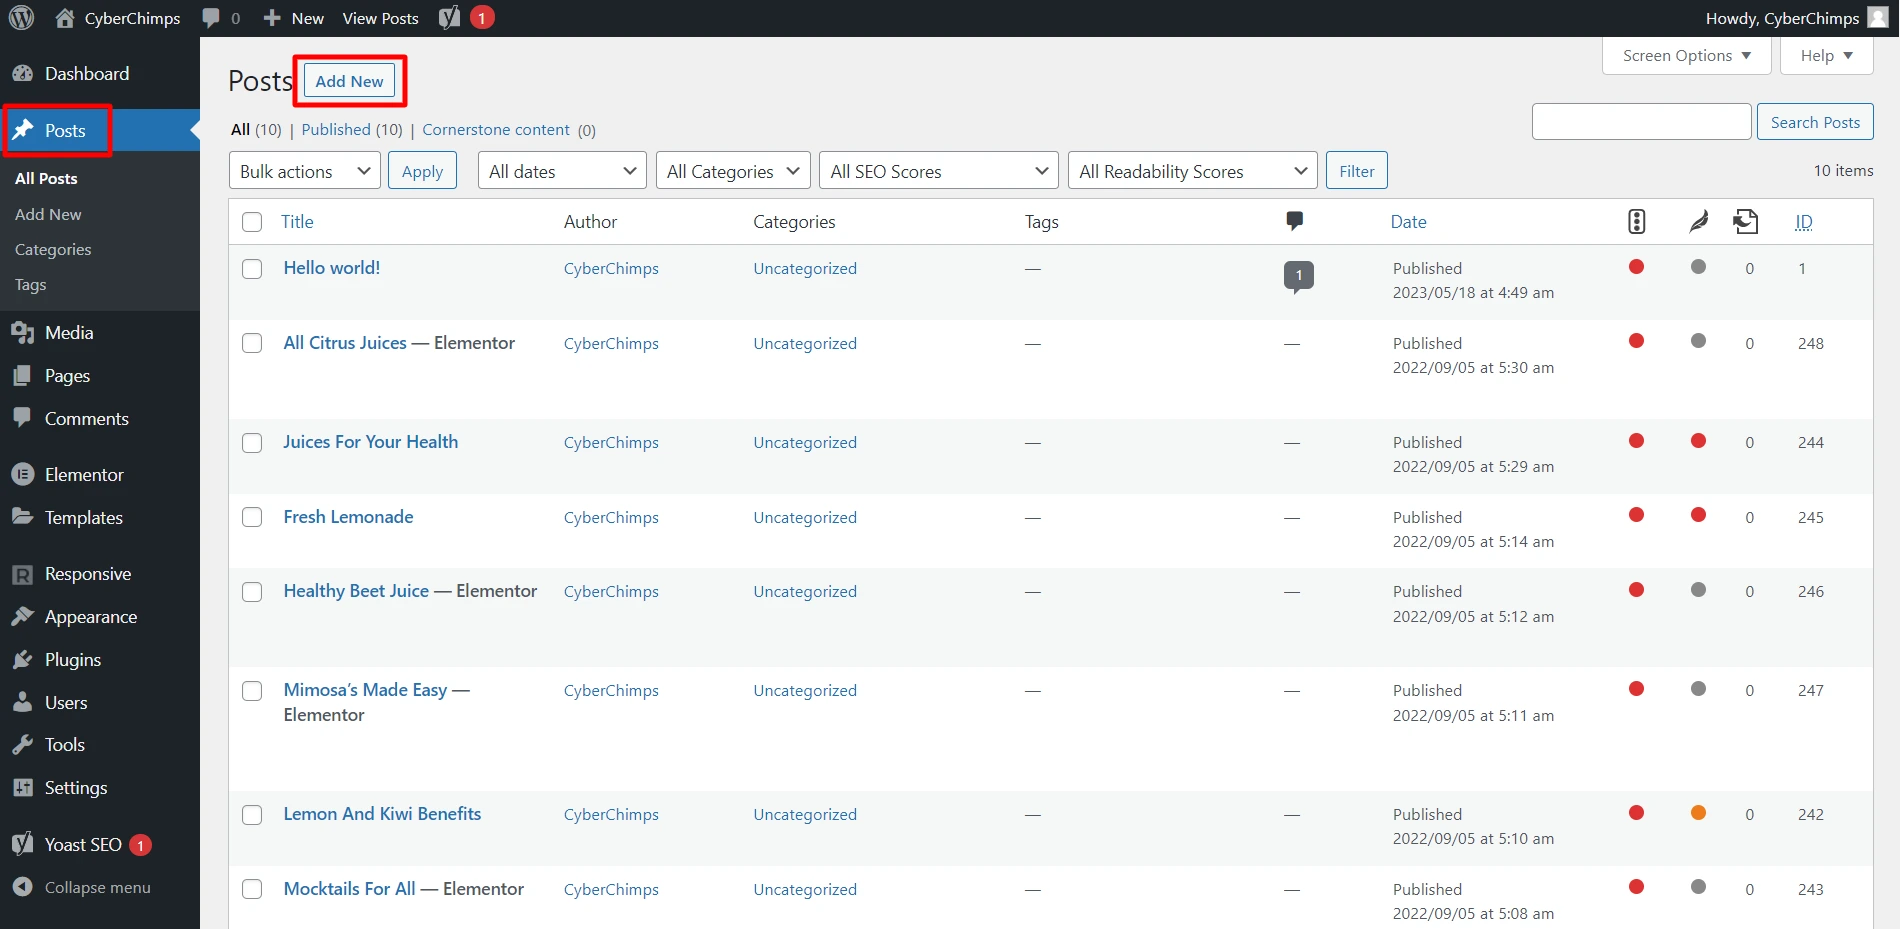Click the Posts pushpin icon
The image size is (1900, 929).
click(x=23, y=130)
